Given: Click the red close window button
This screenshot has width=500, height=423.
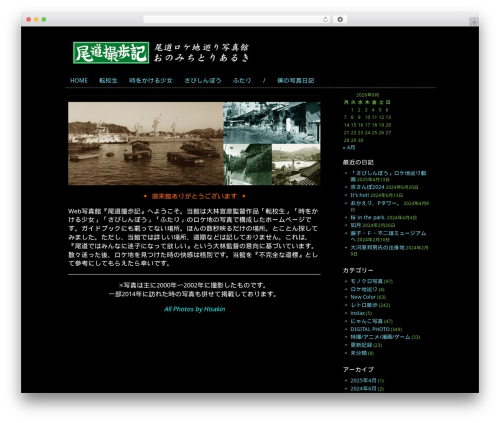Looking at the screenshot, I should (29, 19).
